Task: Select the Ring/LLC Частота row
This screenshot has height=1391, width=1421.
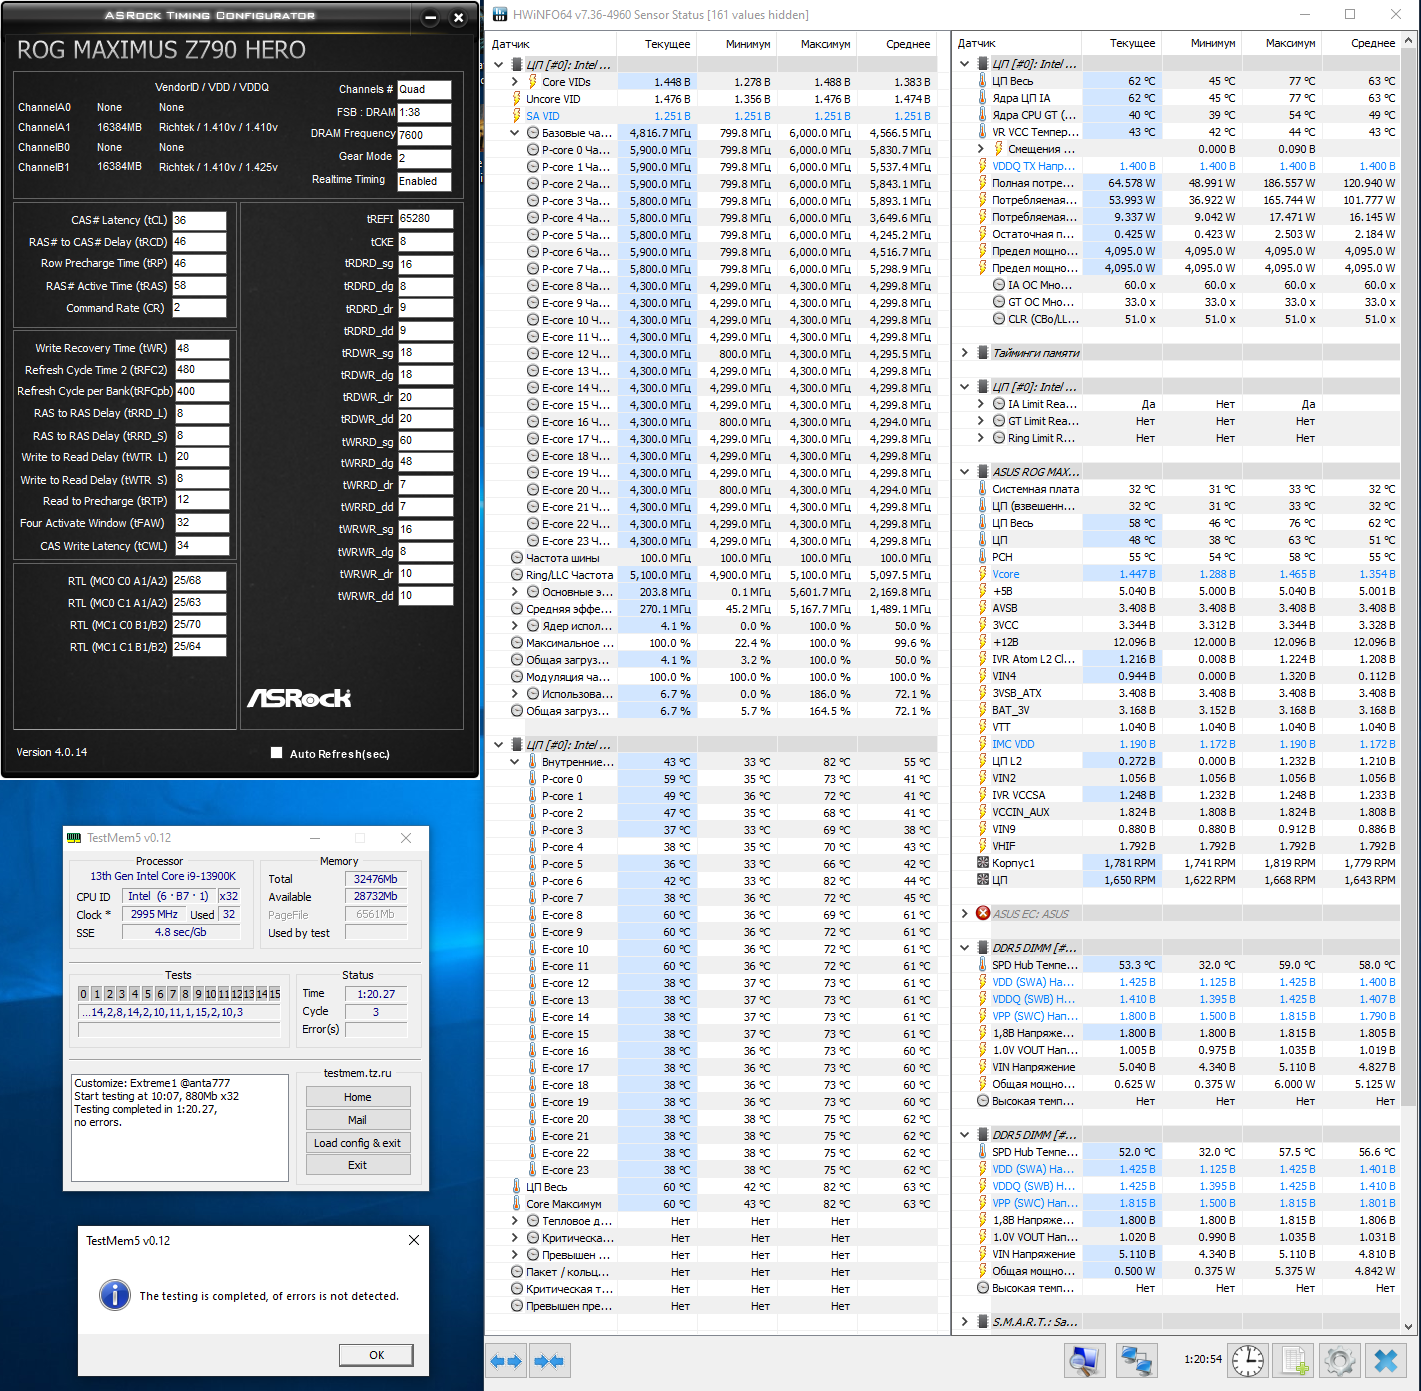Action: point(712,575)
